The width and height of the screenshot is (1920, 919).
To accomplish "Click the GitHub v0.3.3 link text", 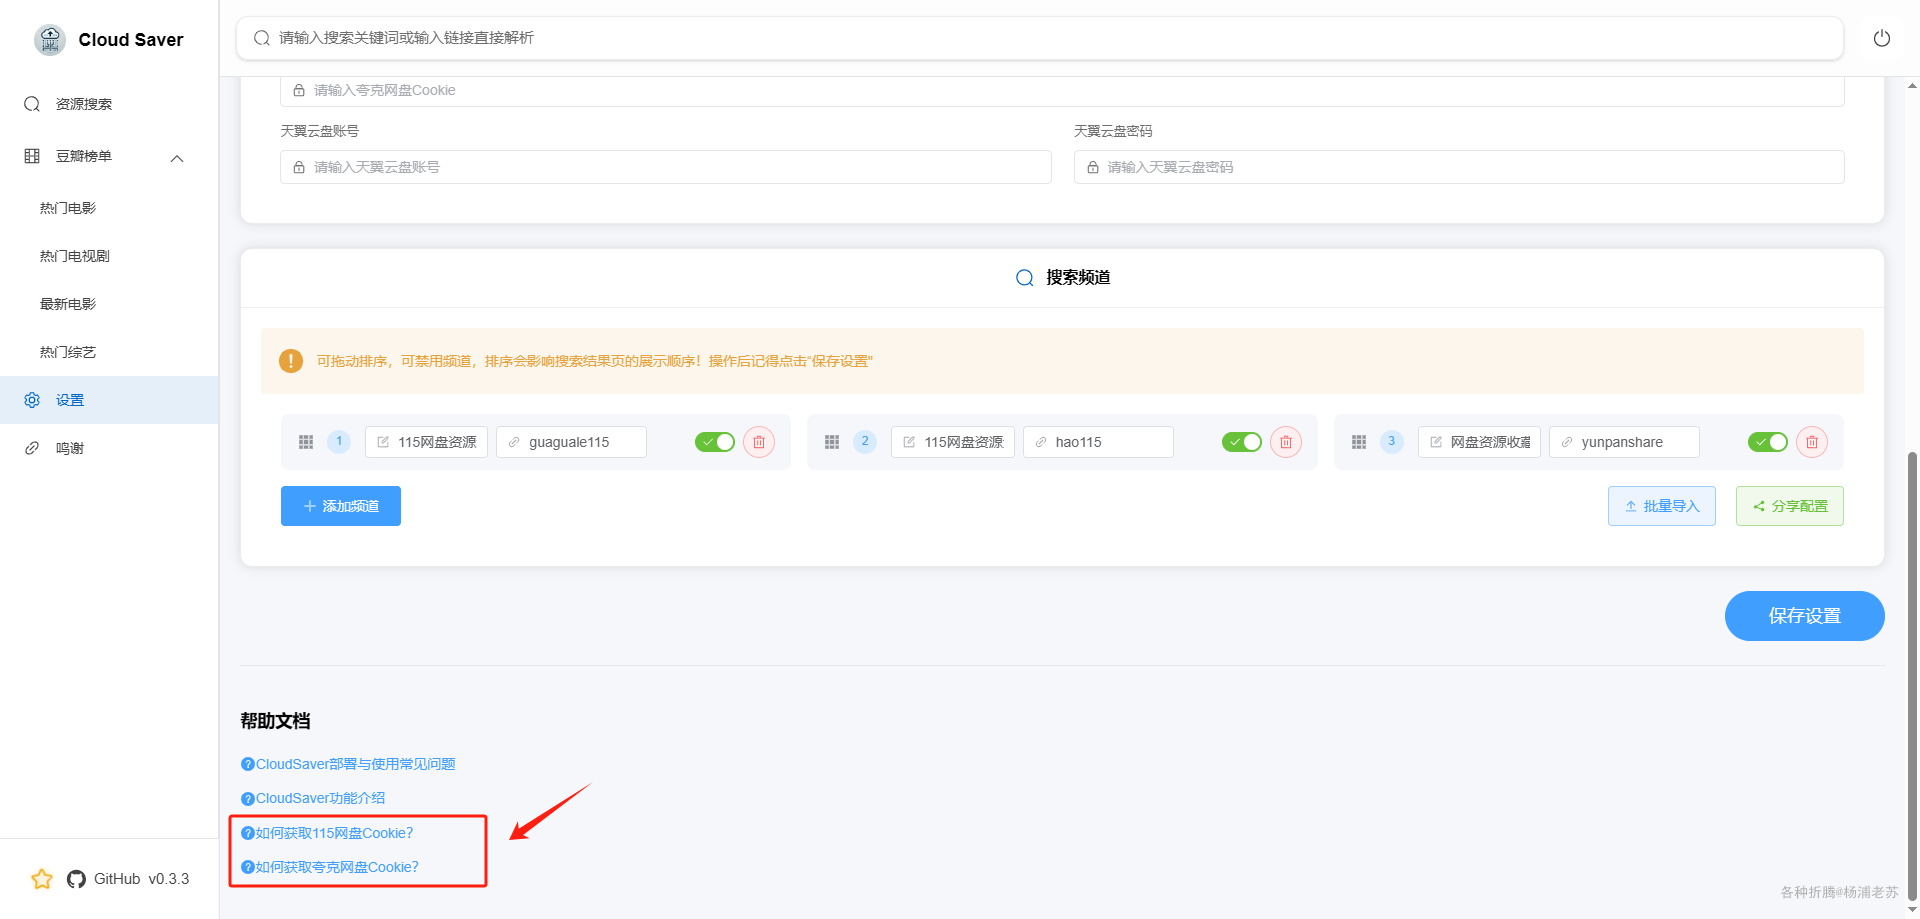I will (141, 879).
